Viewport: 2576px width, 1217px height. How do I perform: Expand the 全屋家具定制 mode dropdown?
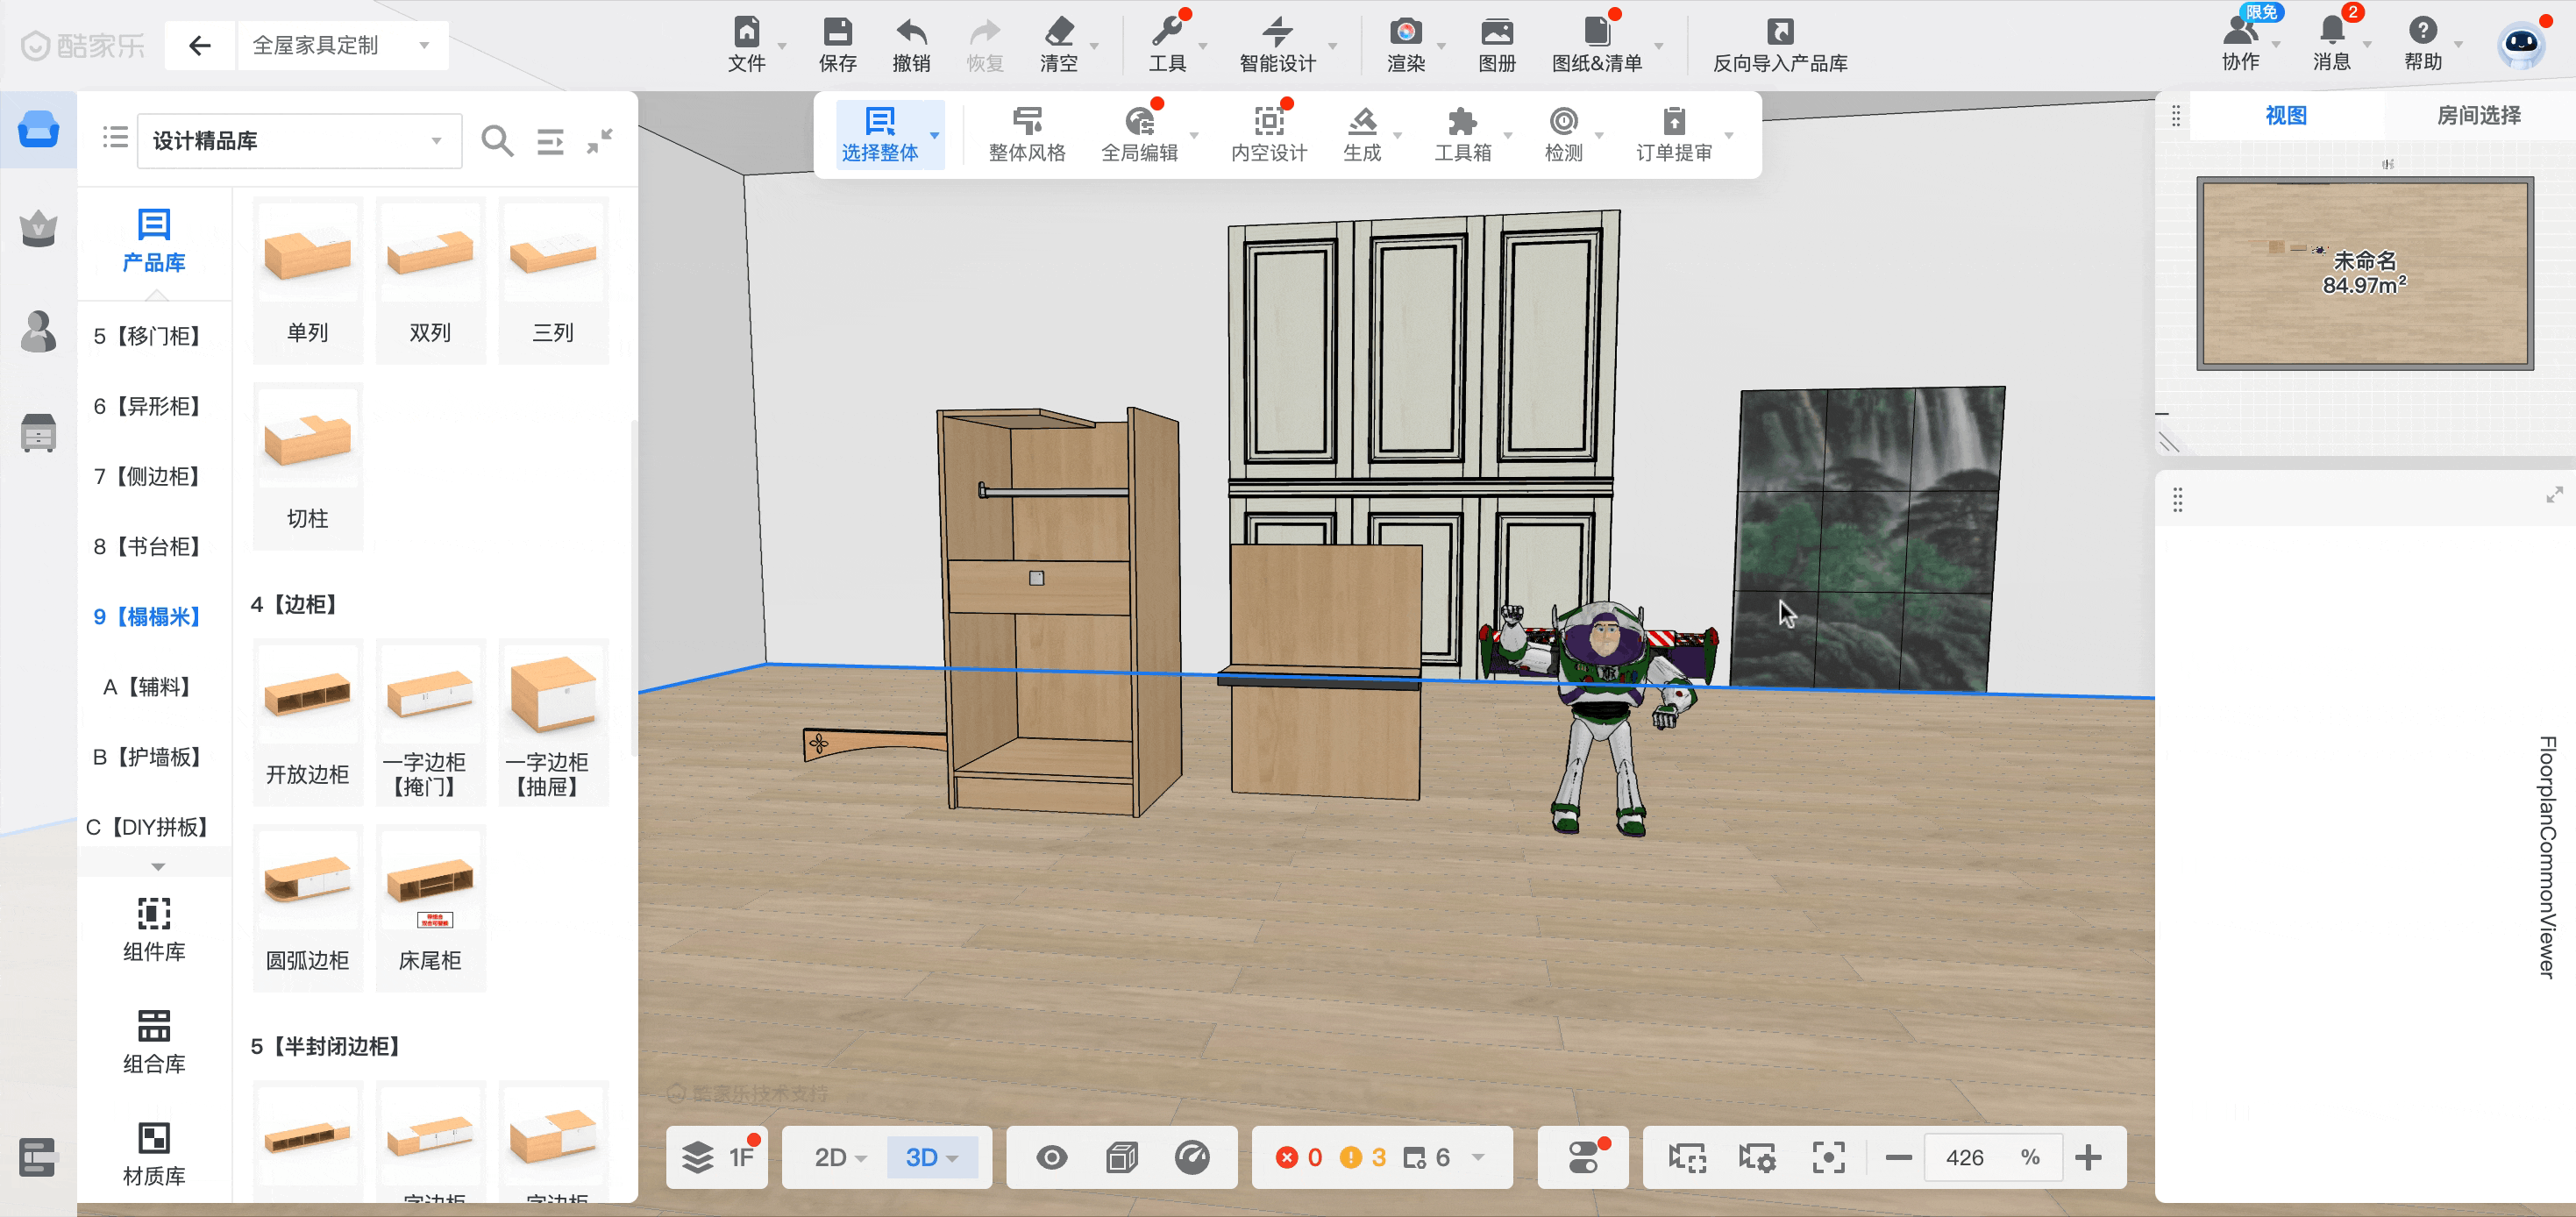coord(341,45)
